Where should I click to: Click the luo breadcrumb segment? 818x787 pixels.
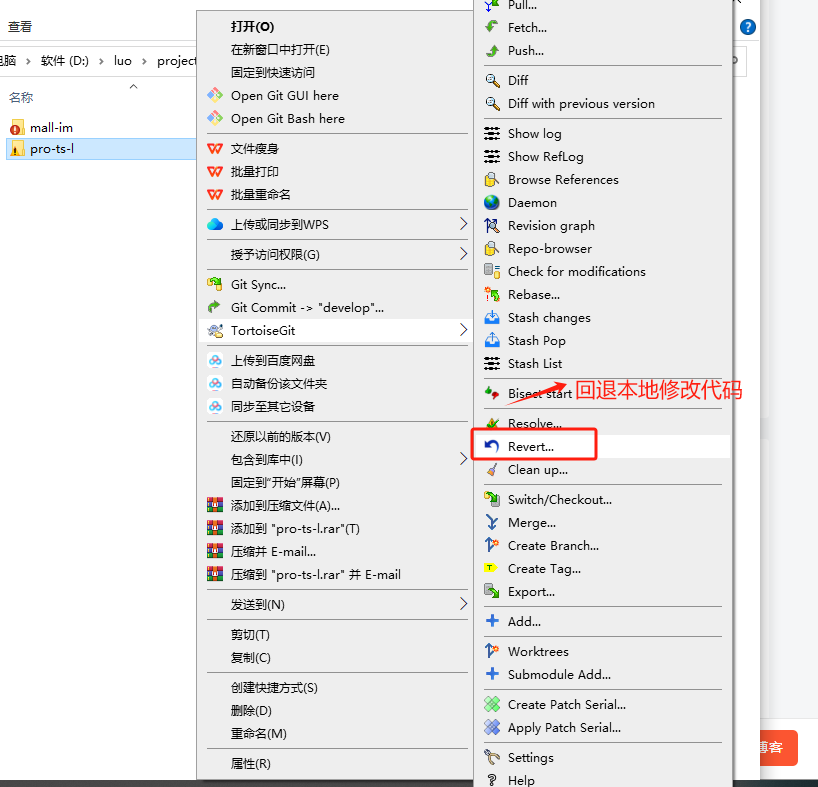click(x=123, y=61)
